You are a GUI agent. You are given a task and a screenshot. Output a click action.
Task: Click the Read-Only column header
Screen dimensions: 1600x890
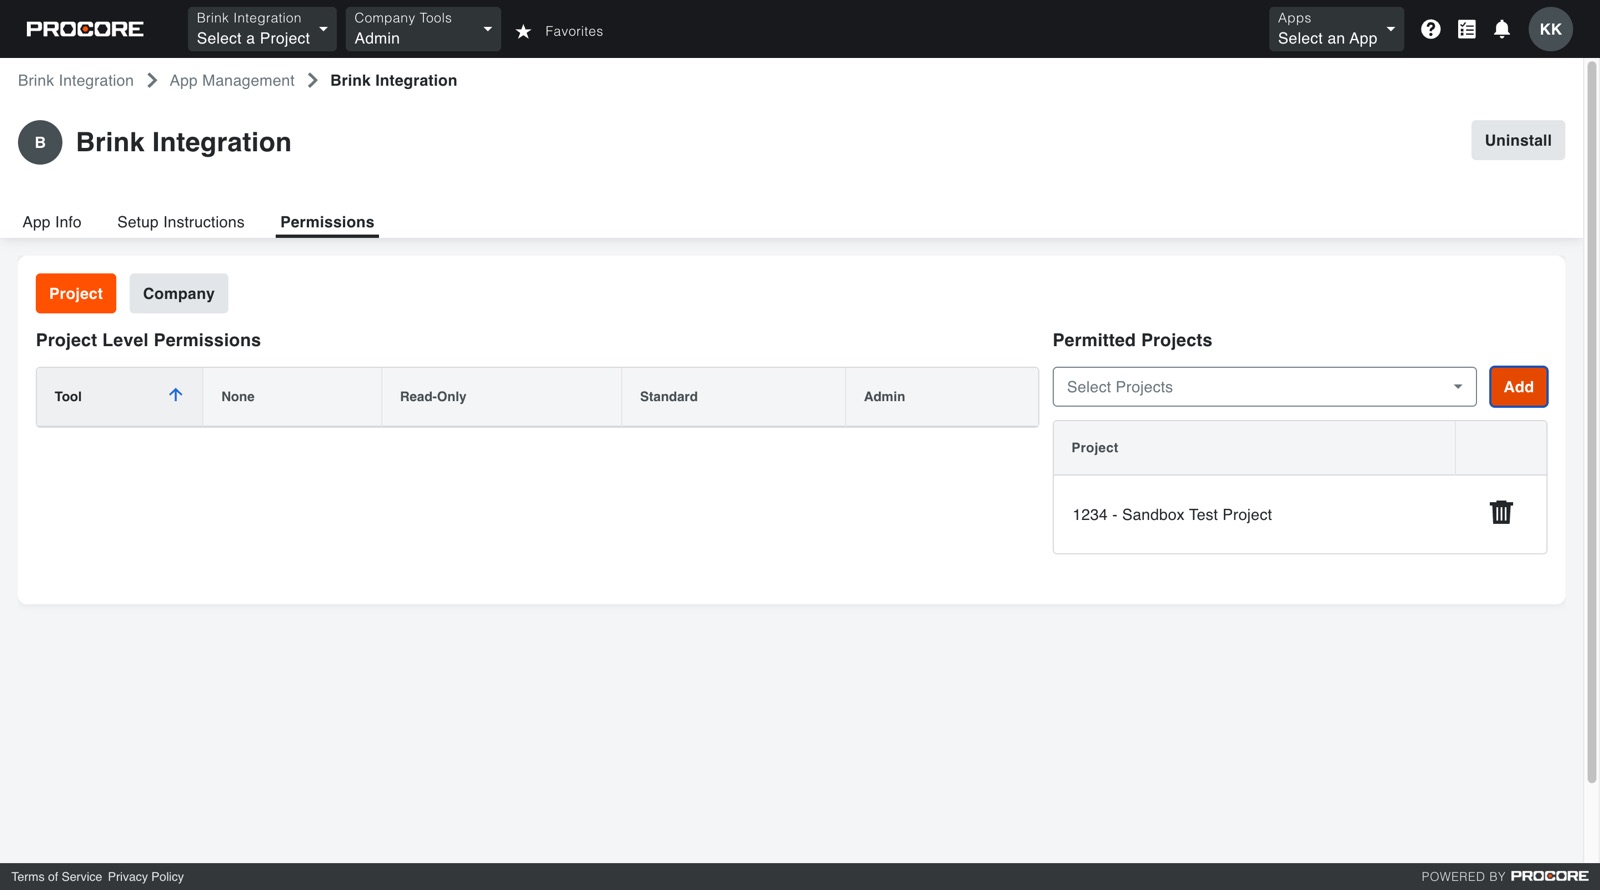[x=501, y=397]
